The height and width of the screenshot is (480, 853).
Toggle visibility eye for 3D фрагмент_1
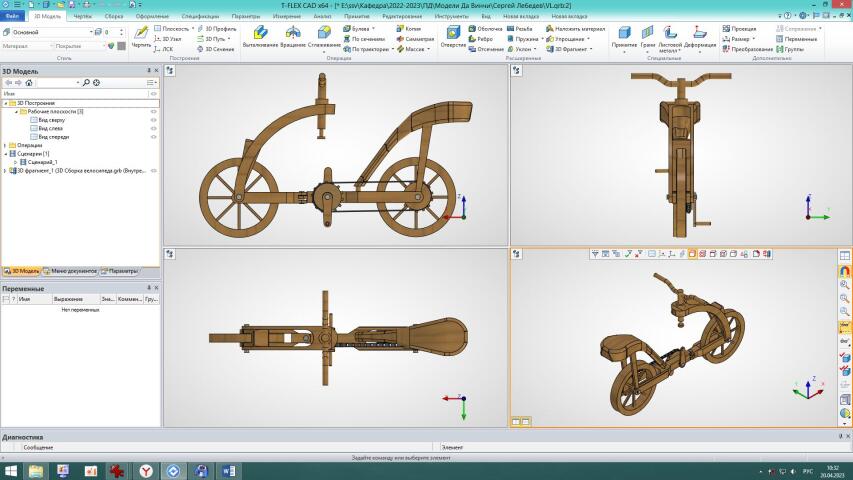click(x=153, y=171)
